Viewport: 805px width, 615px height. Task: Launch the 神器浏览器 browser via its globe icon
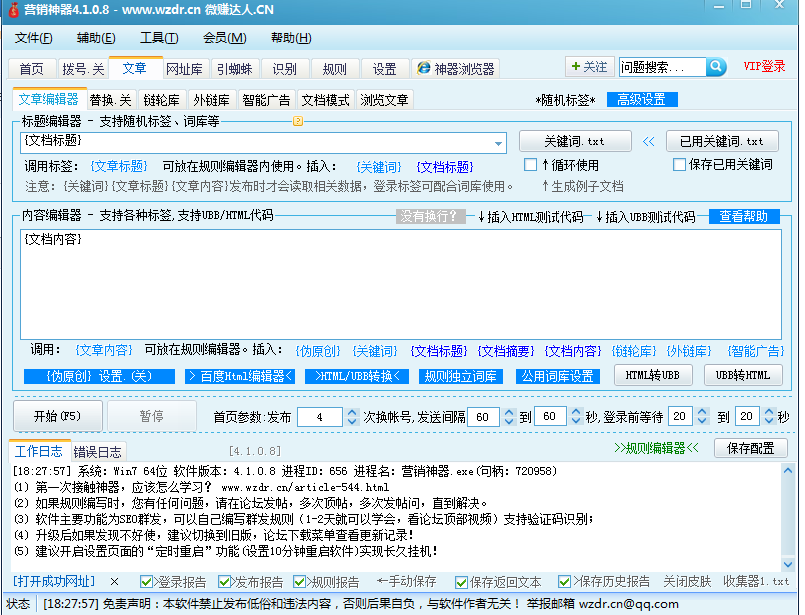tap(425, 68)
